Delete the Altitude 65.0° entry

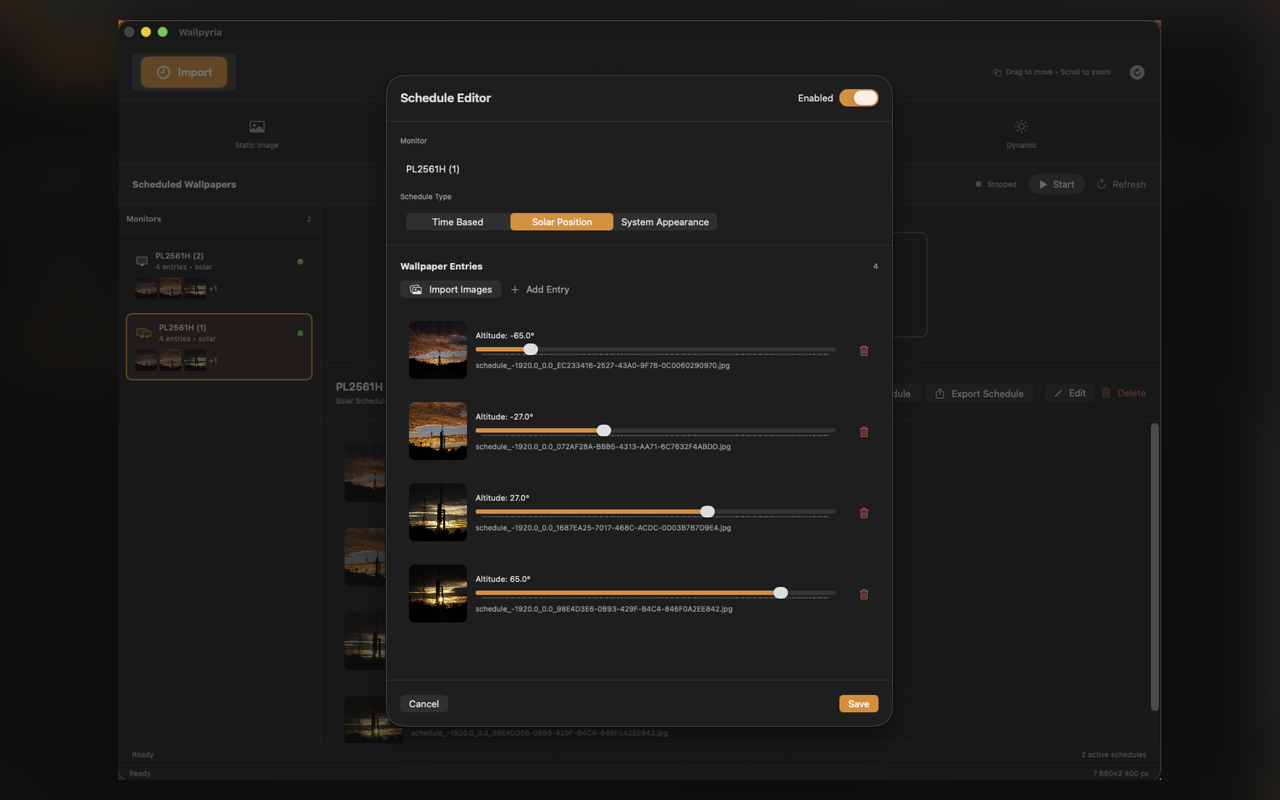864,594
